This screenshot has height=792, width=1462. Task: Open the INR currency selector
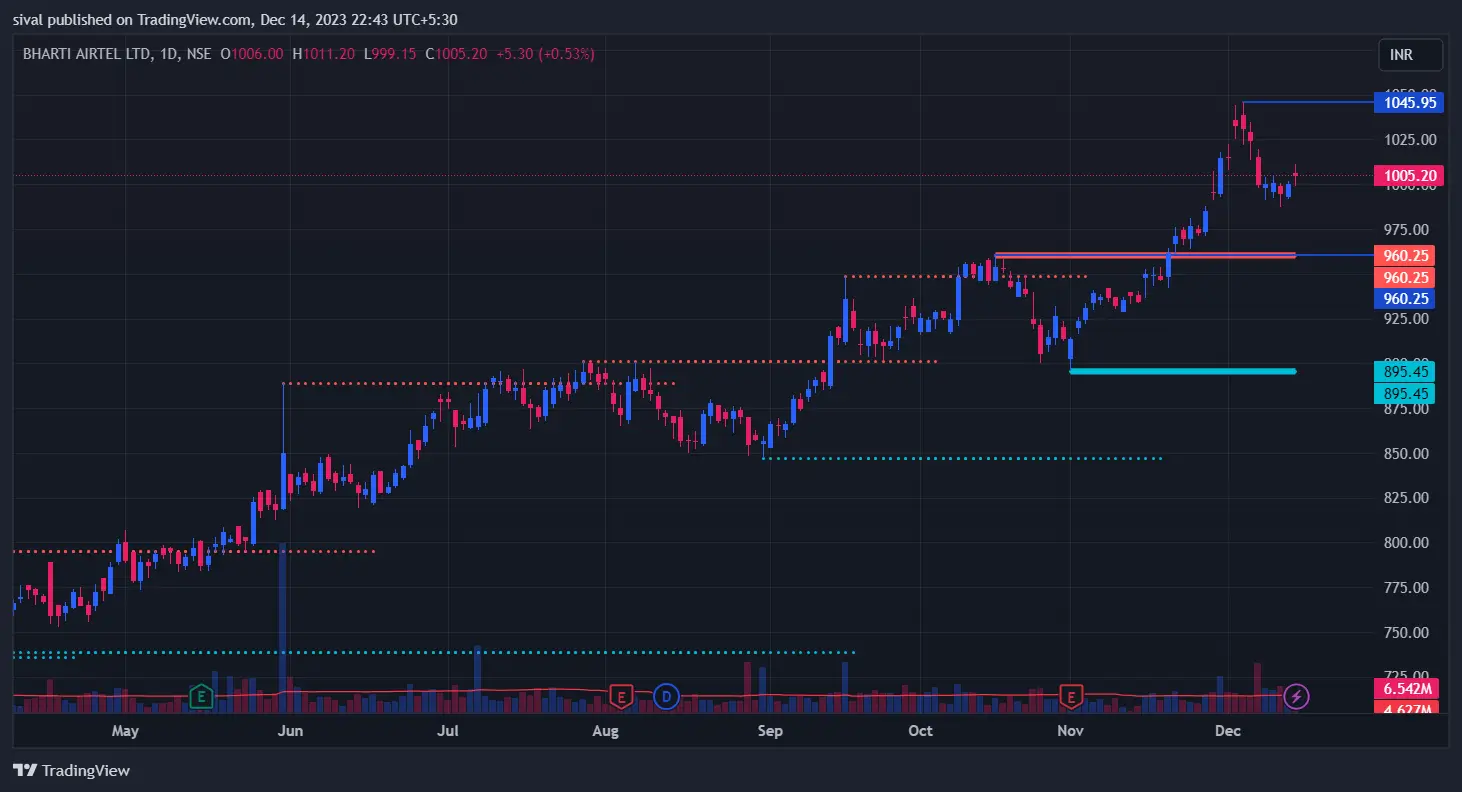tap(1410, 55)
